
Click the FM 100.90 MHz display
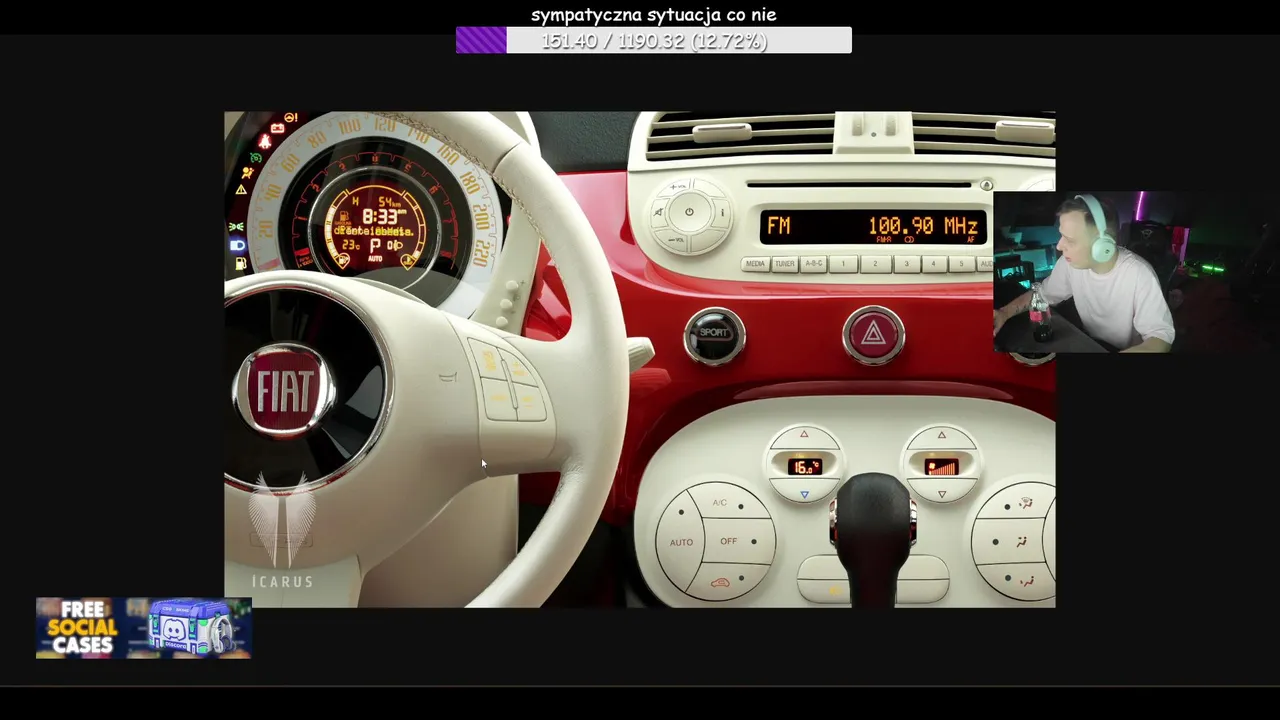tap(872, 227)
